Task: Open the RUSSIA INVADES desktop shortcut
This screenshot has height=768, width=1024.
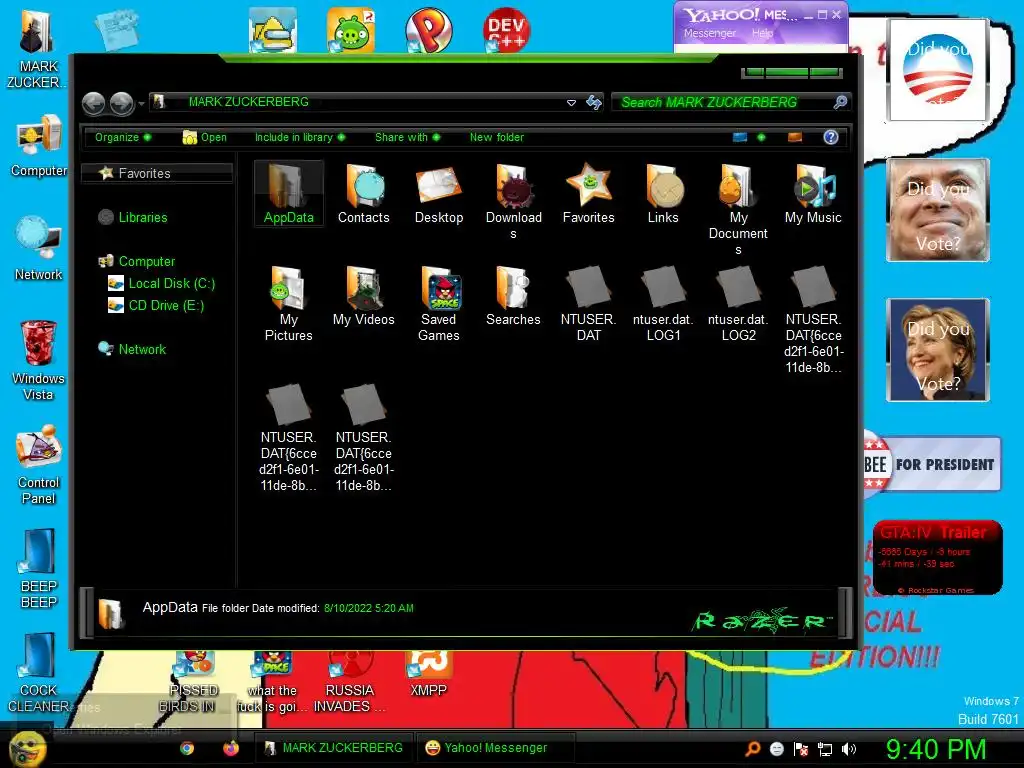Action: click(x=349, y=682)
